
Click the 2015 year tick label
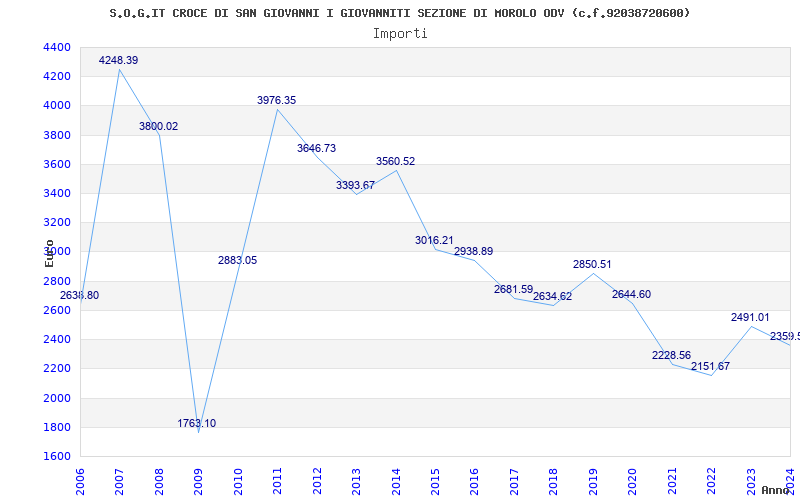(435, 481)
